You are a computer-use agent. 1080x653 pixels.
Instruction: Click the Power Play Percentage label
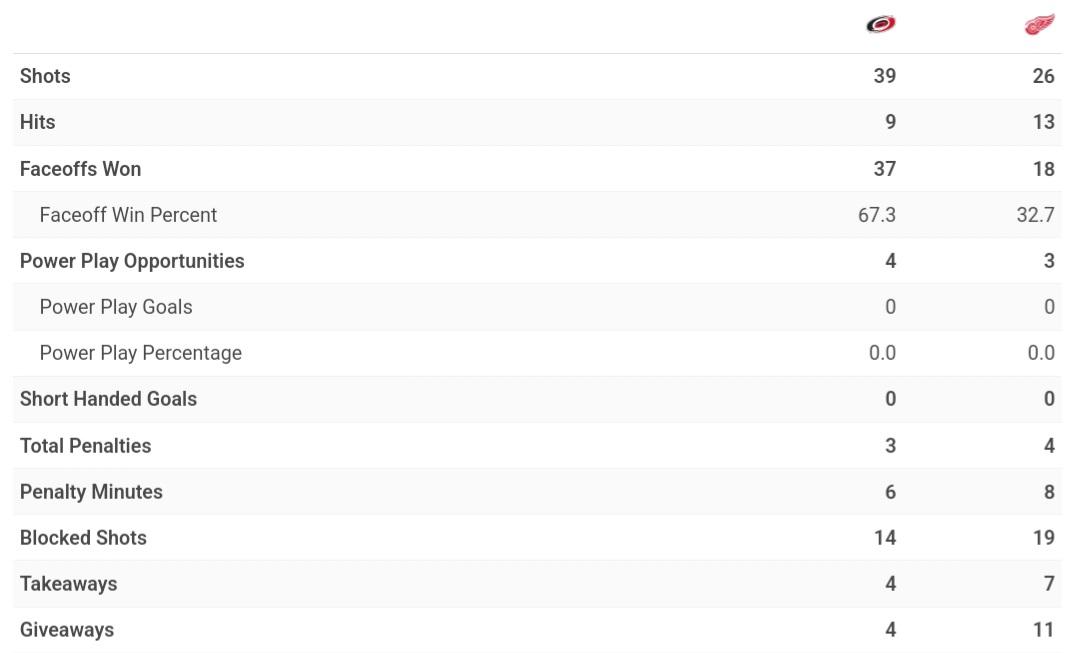click(x=141, y=353)
